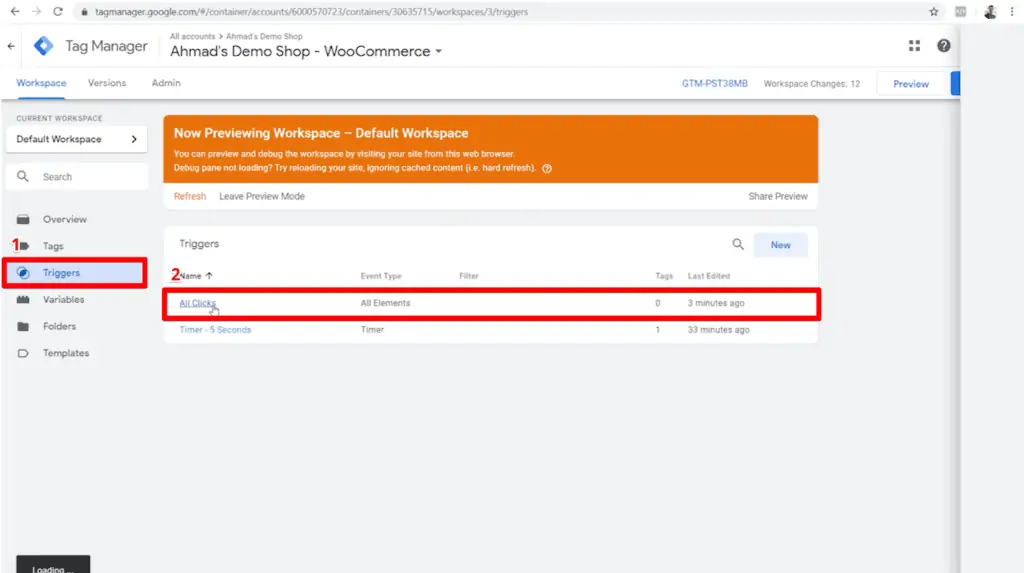Screen dimensions: 1024x573
Task: Switch to the Versions tab
Action: pos(107,83)
